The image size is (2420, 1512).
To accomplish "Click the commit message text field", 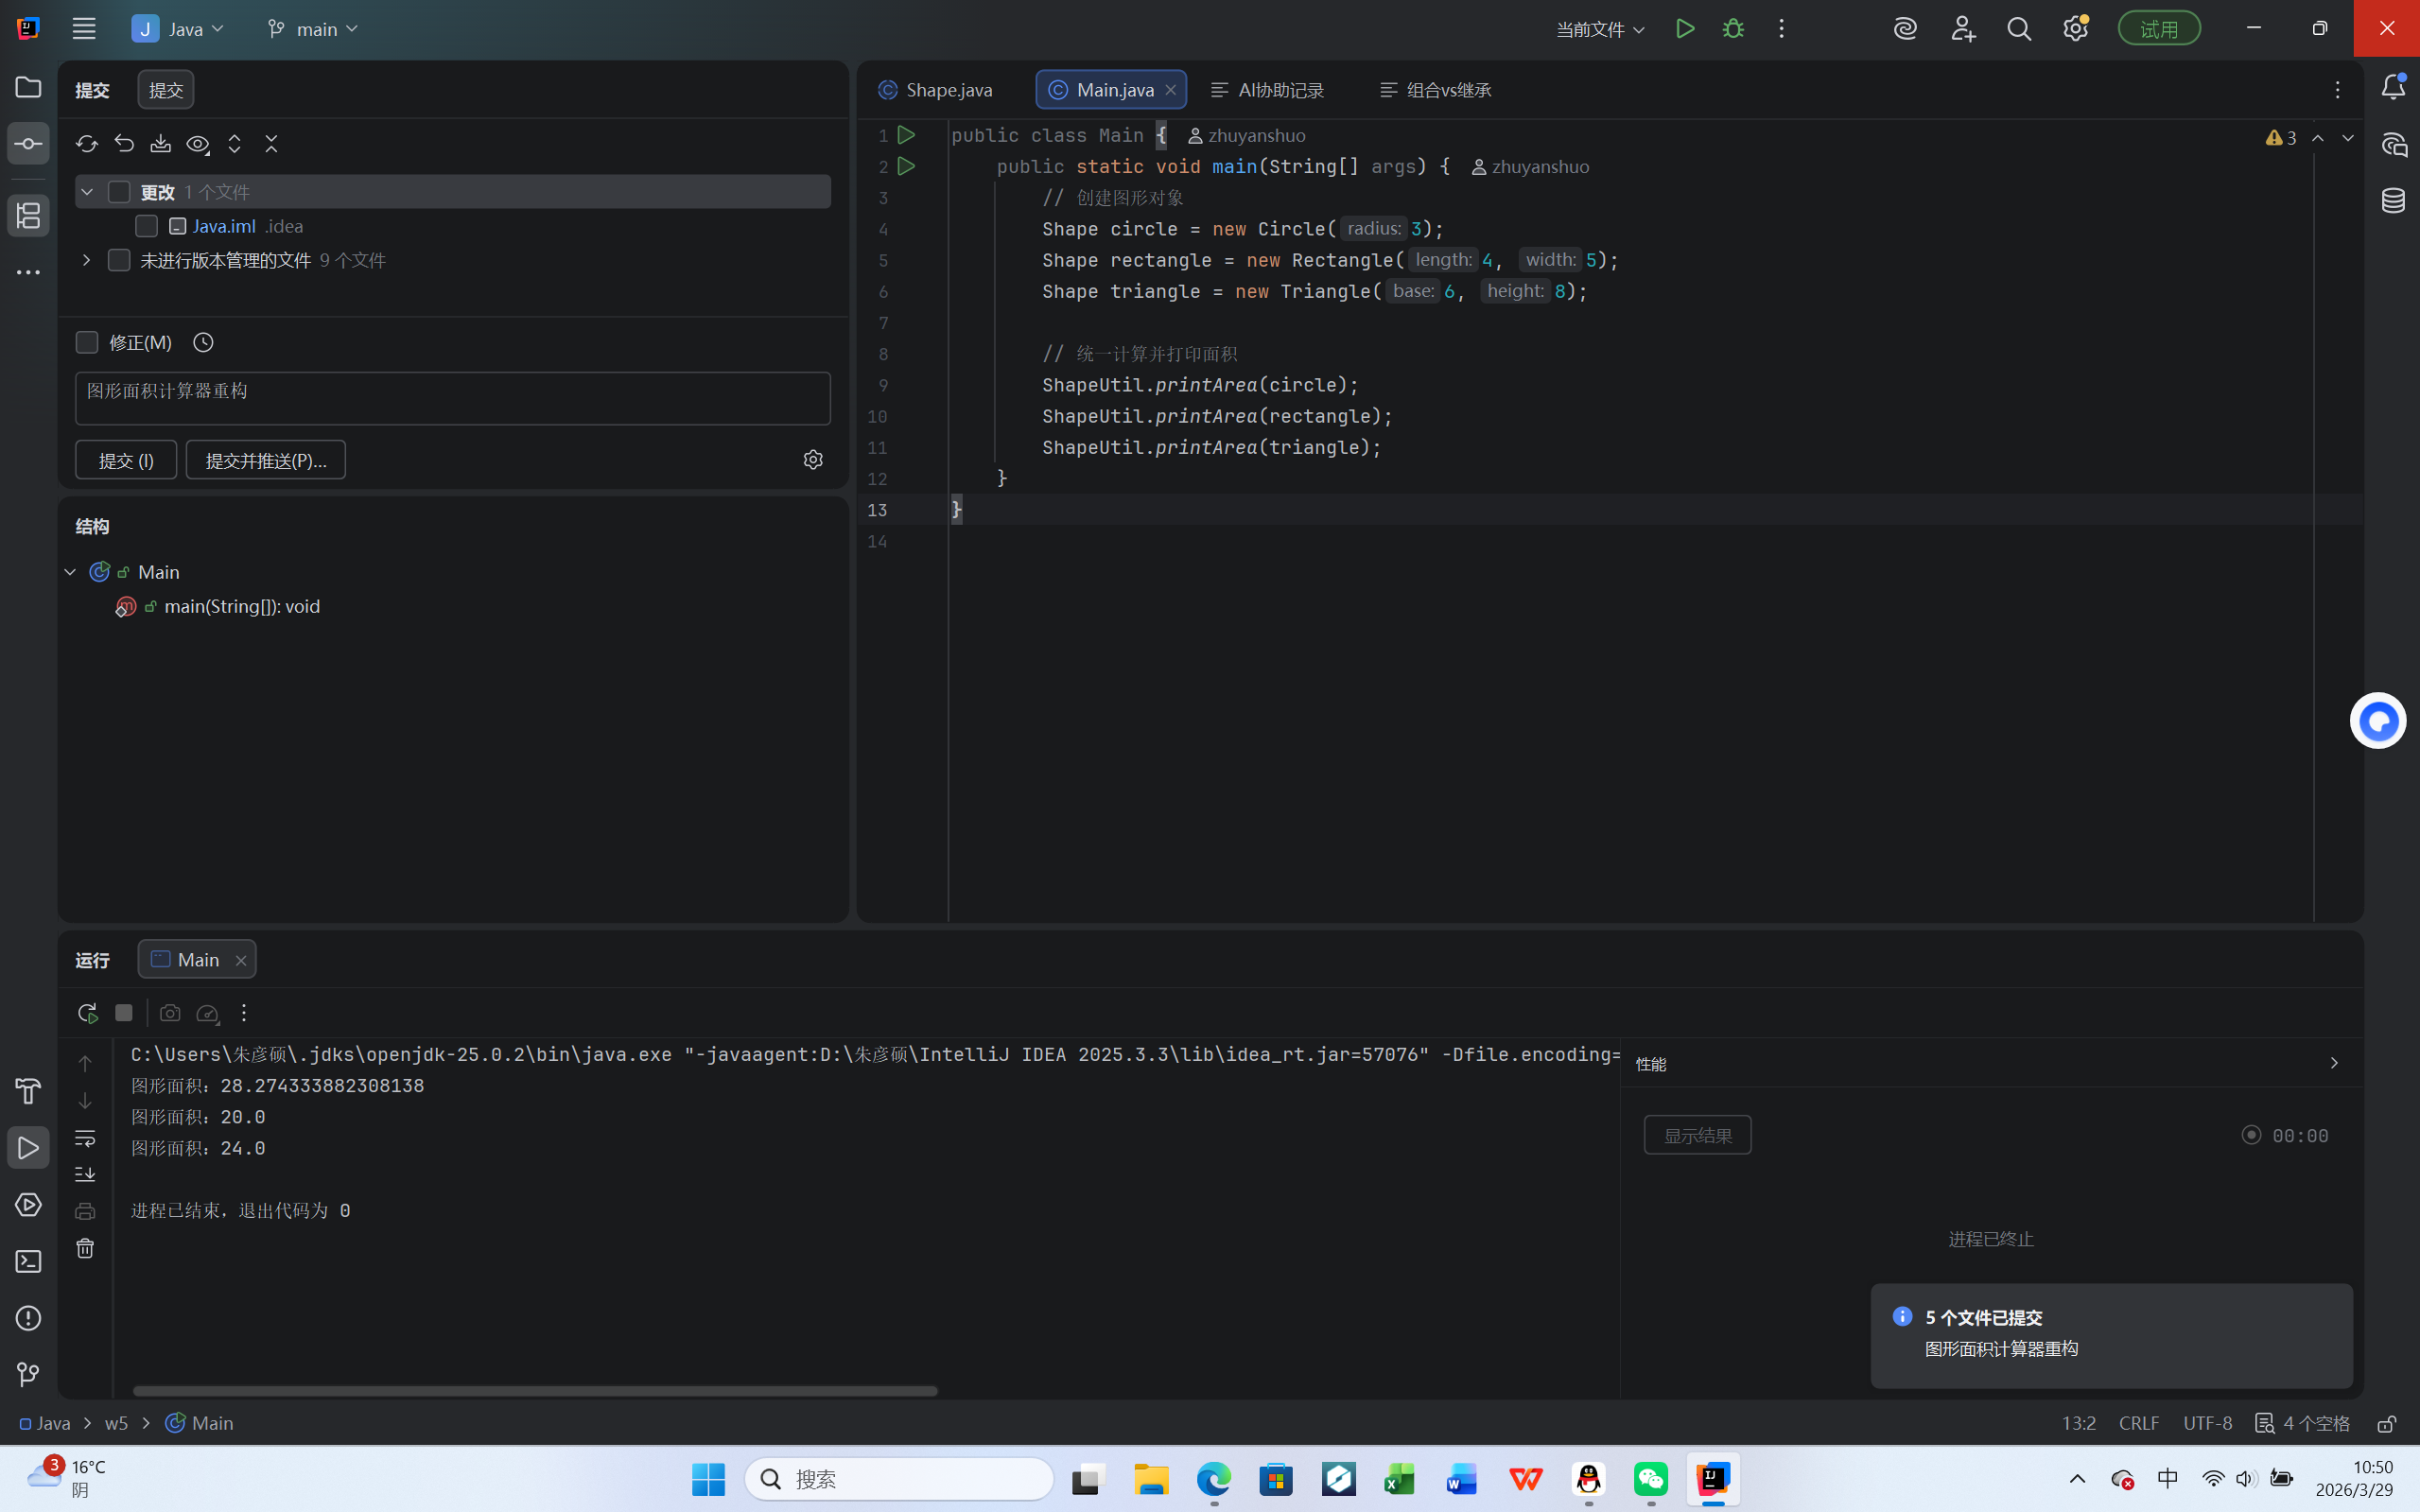I will tap(452, 398).
